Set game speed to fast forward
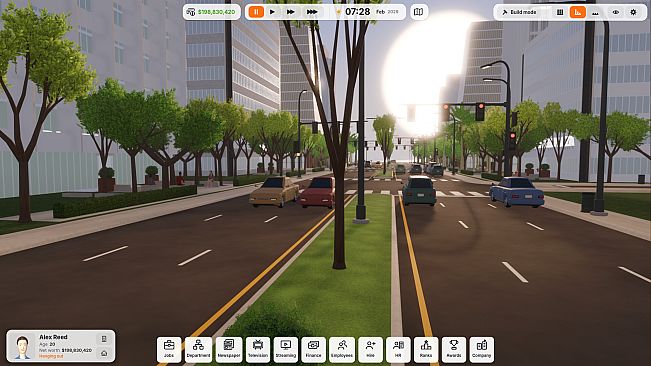This screenshot has width=651, height=366. [291, 12]
